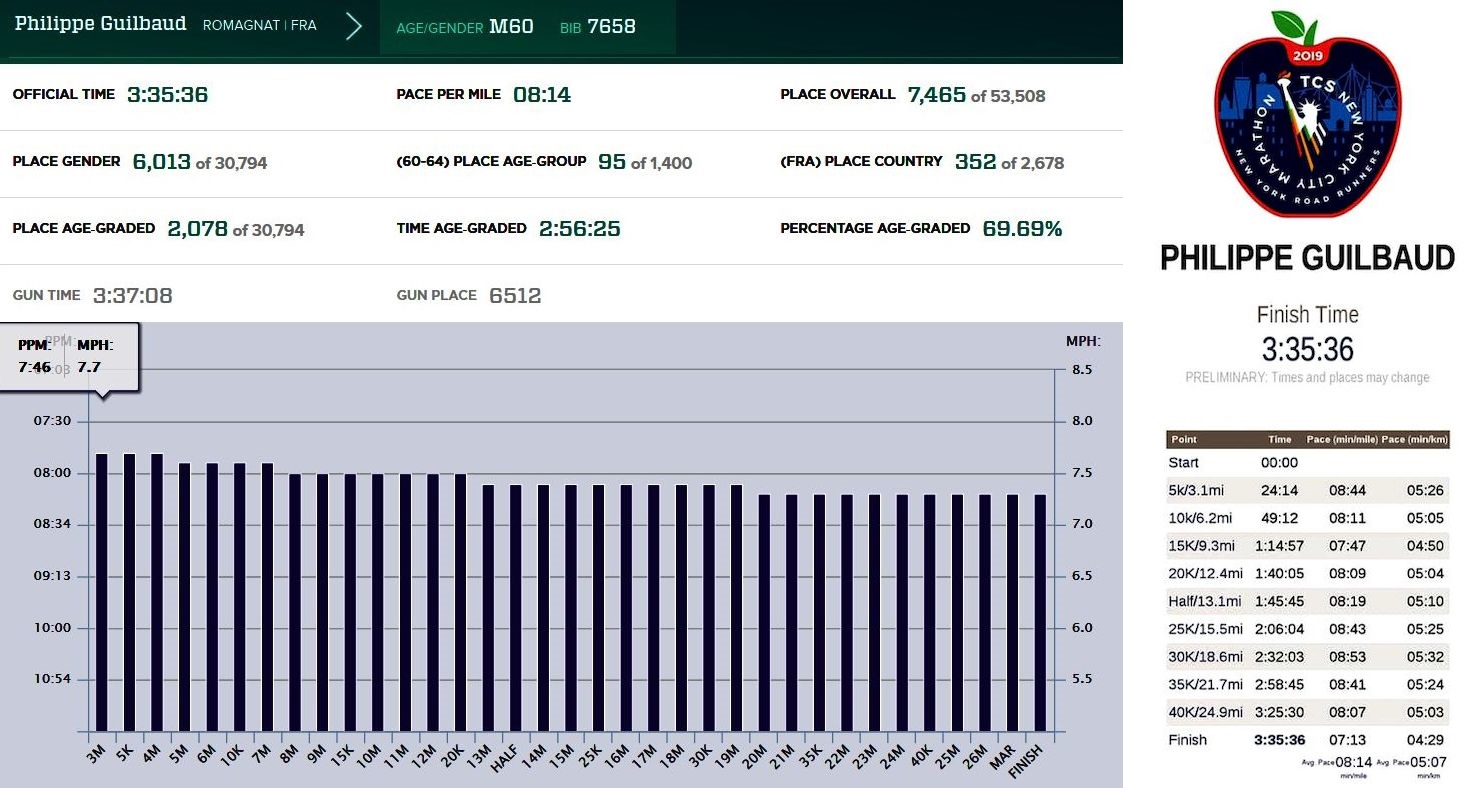This screenshot has width=1484, height=788.
Task: Click the gun time 3:37:08 value
Action: tap(132, 296)
